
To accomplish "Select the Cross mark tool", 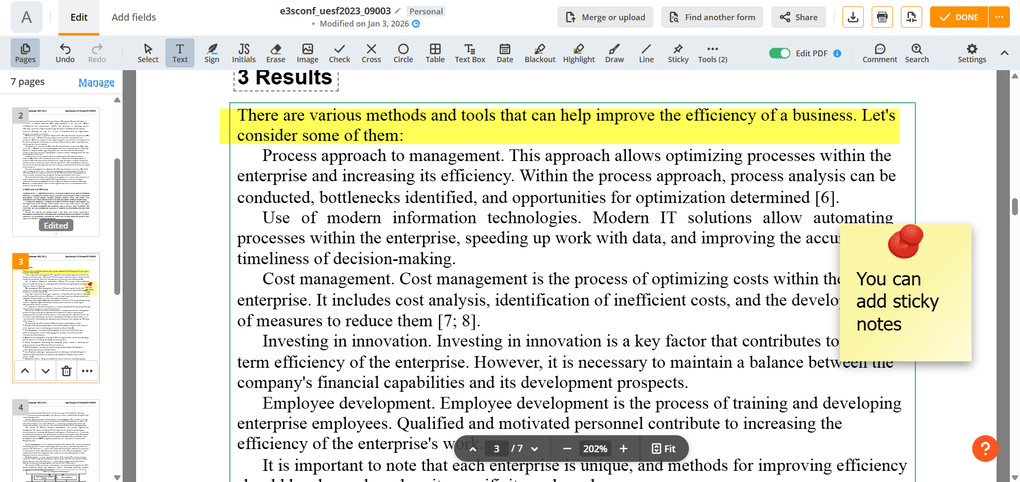I will click(371, 53).
